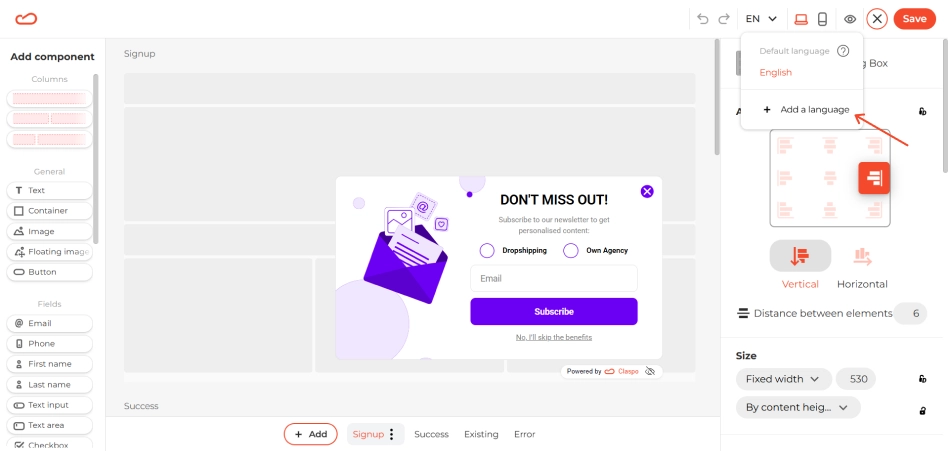Expand the By content height dropdown
This screenshot has width=948, height=451.
pyautogui.click(x=798, y=407)
